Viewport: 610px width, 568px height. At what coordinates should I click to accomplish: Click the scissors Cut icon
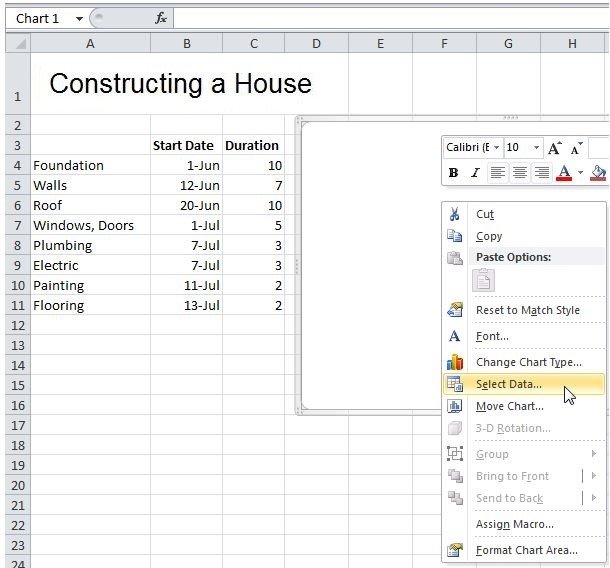454,214
